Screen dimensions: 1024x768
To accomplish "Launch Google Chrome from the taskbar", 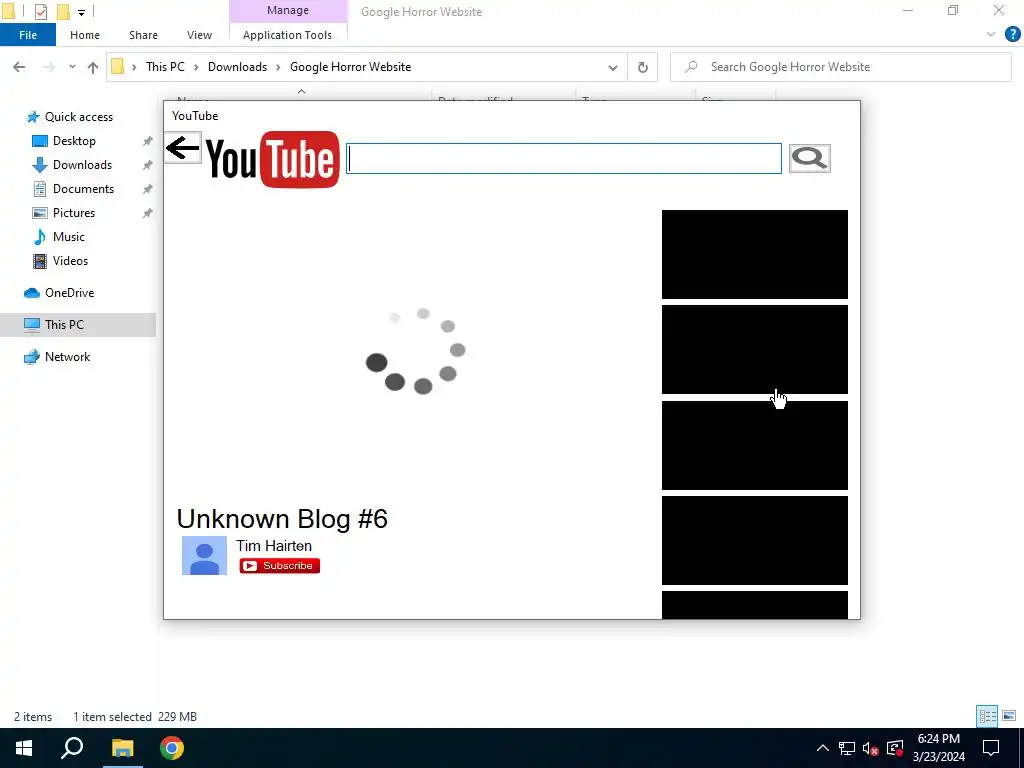I will (x=172, y=748).
